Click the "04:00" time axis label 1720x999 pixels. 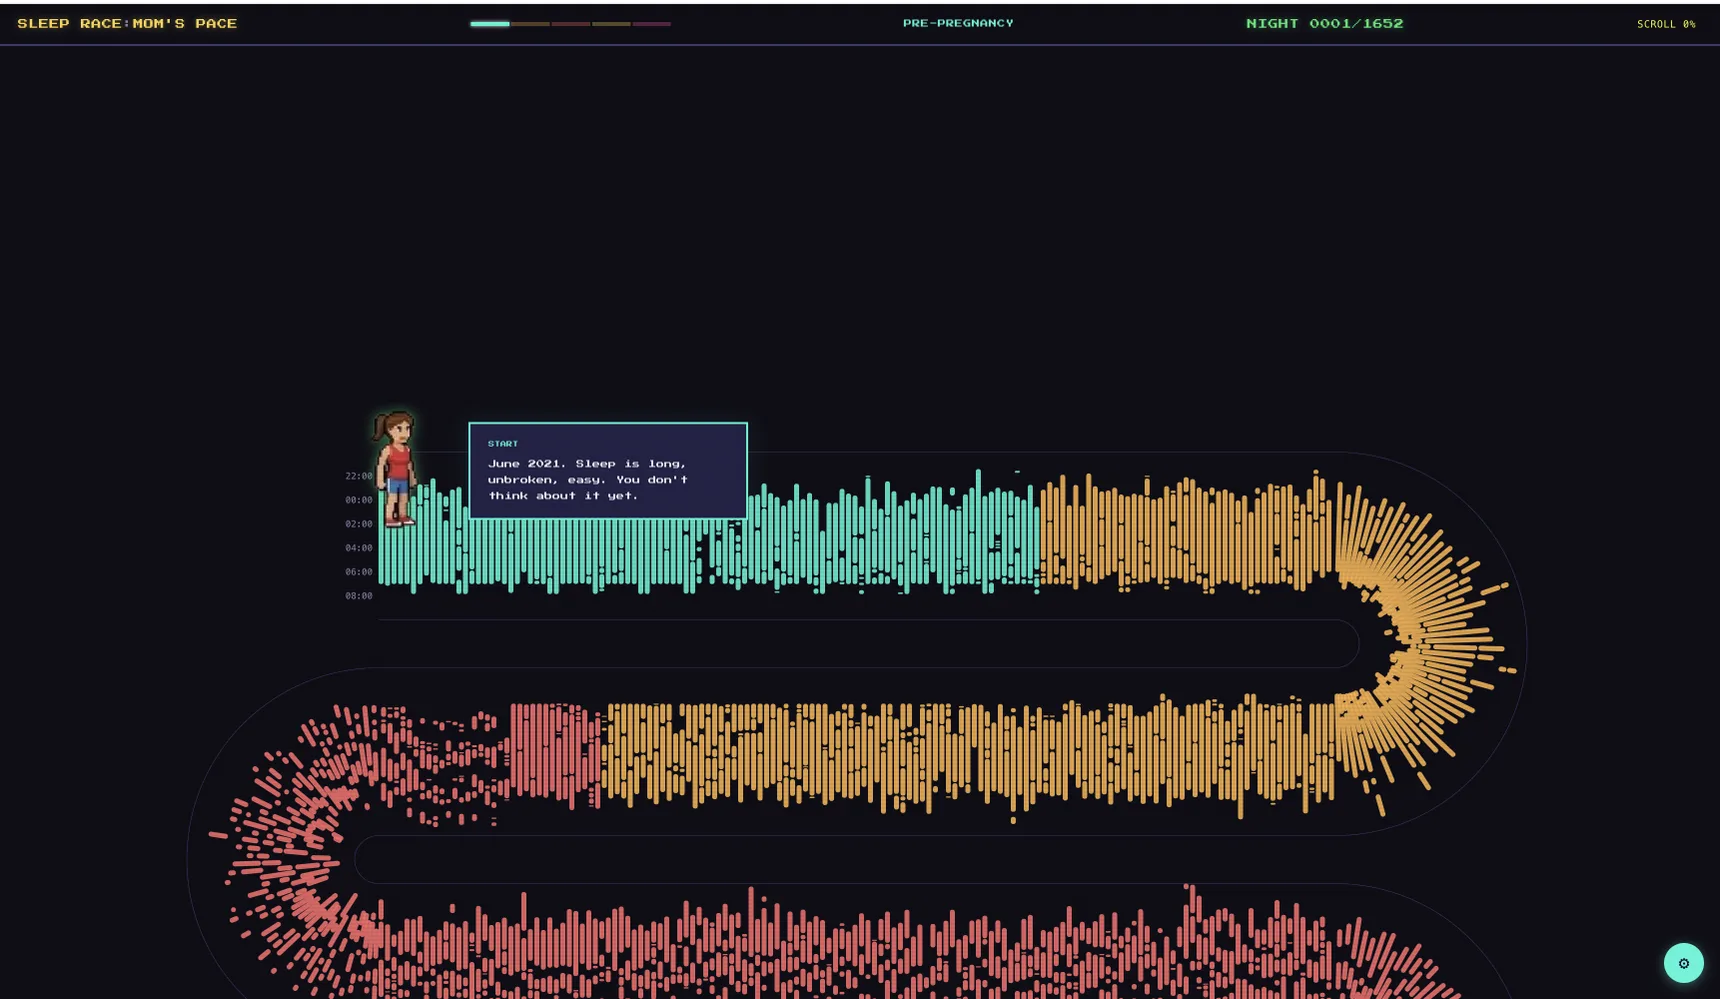point(359,548)
